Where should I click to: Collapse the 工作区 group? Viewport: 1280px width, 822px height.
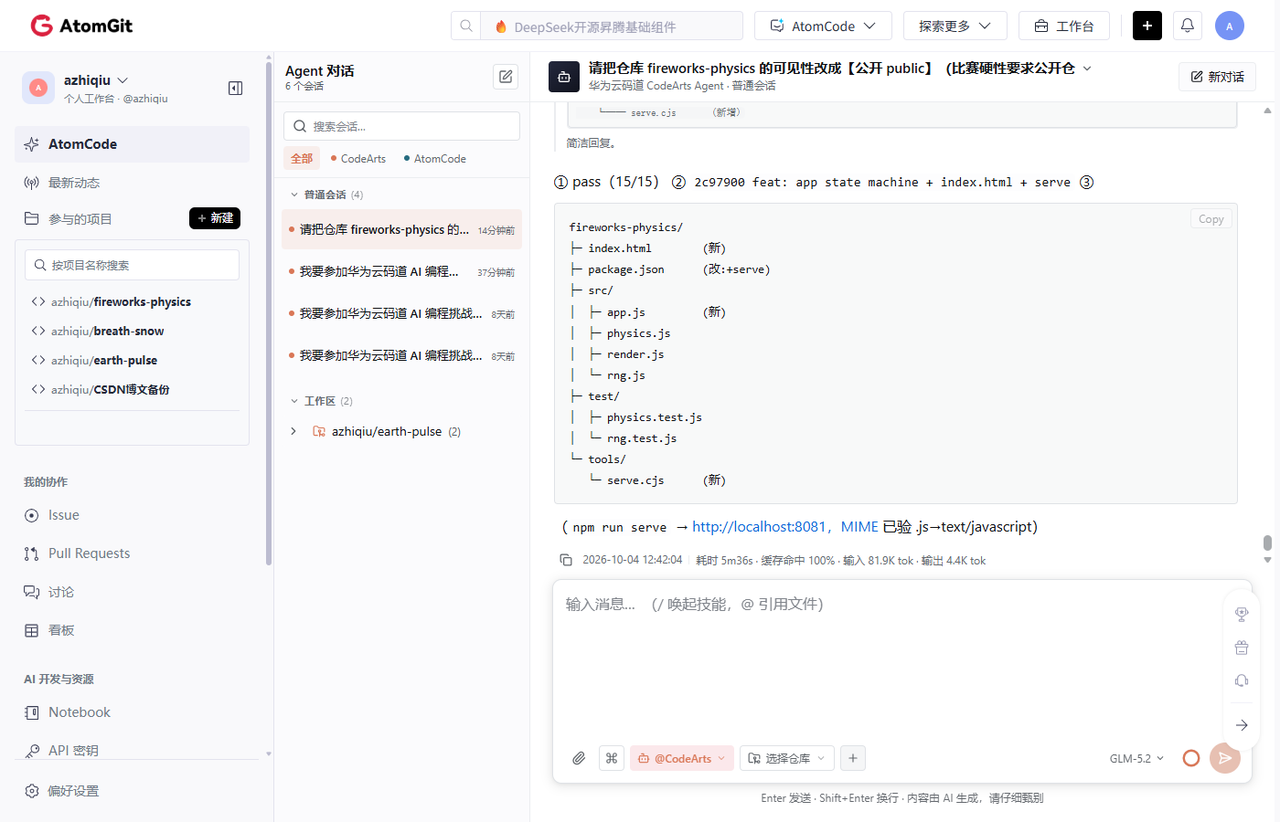(x=321, y=401)
